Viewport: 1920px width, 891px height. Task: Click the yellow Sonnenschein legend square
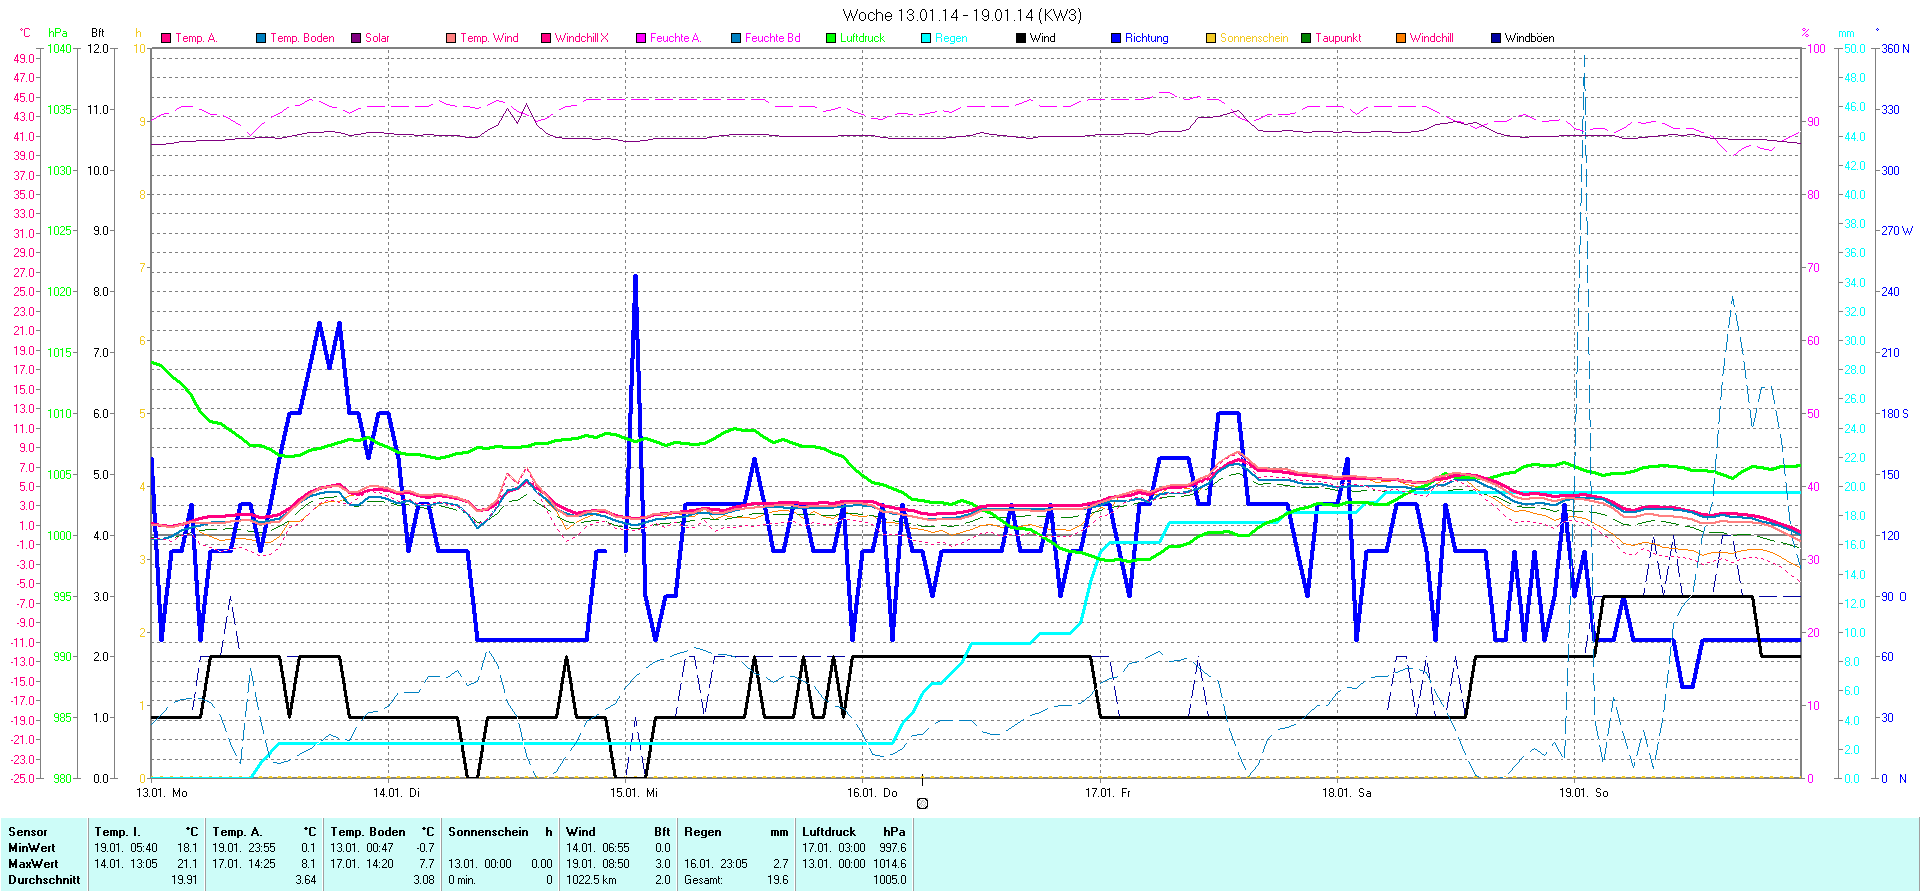coord(1211,38)
